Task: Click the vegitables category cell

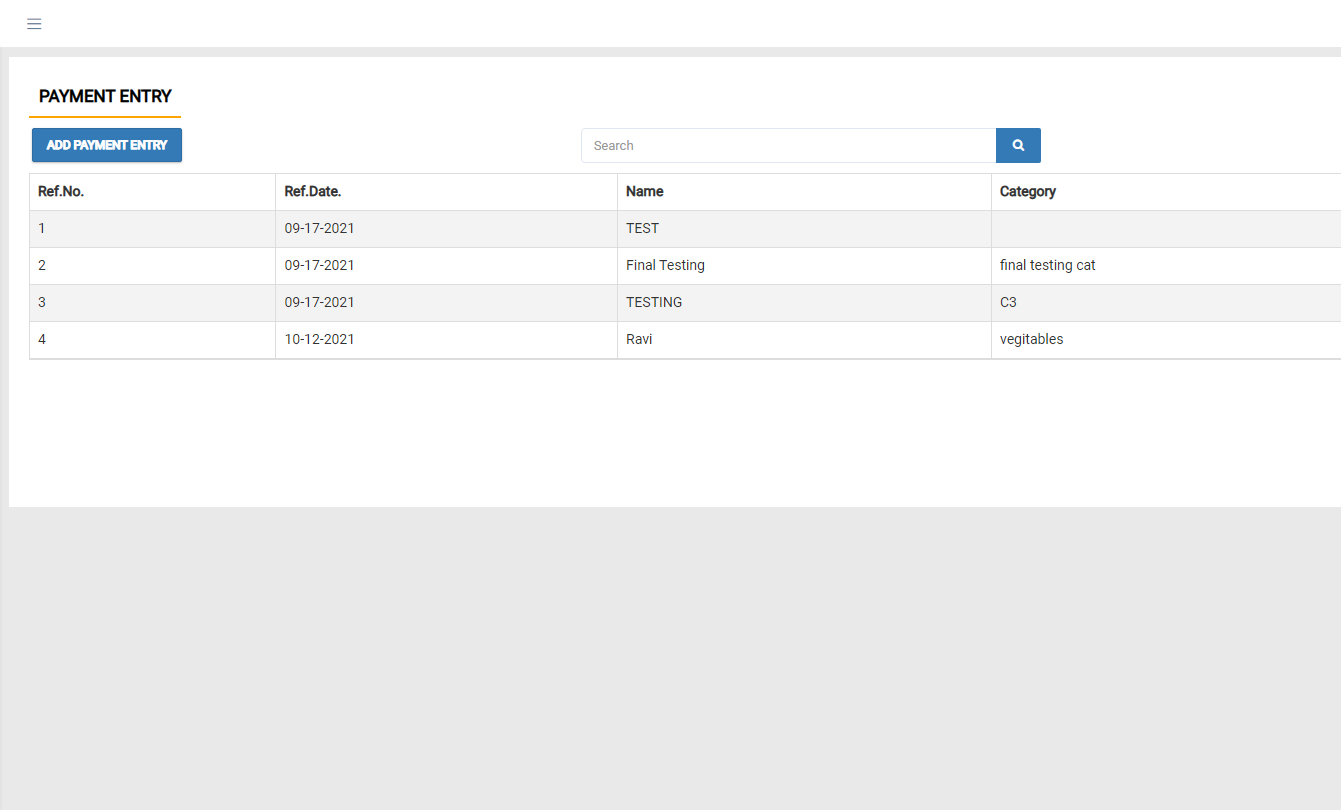Action: click(1031, 339)
